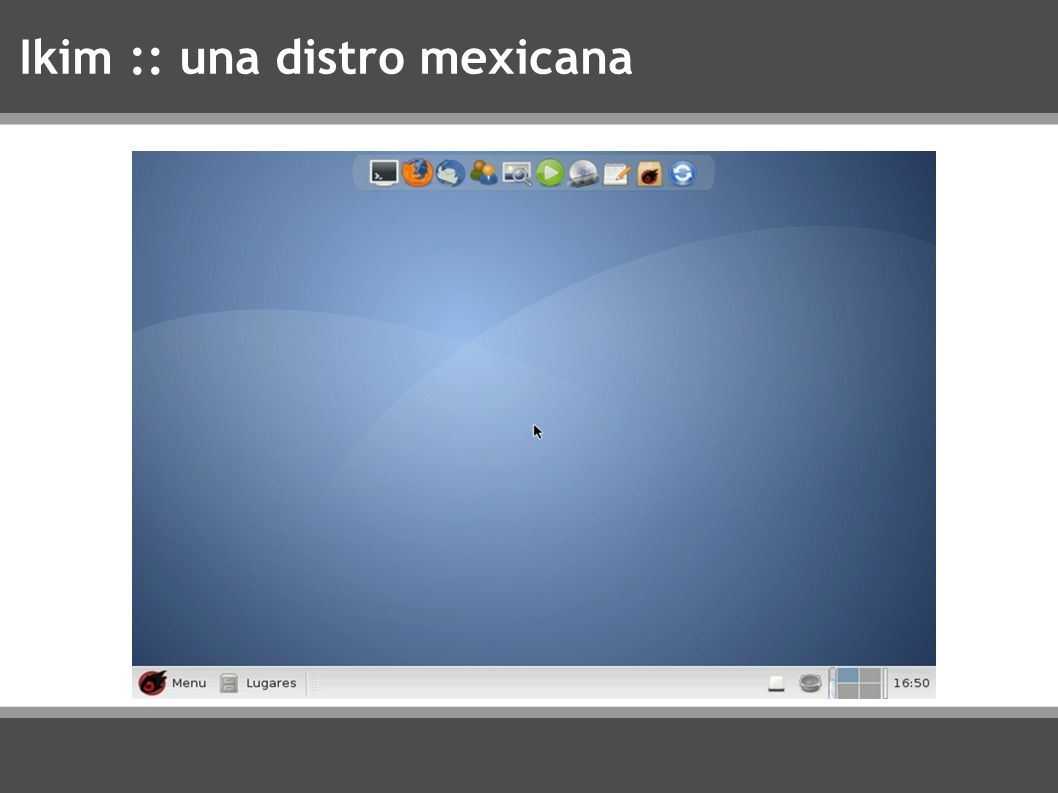Screen dimensions: 1058x793
Task: Click the removable drive tray icon
Action: (x=777, y=684)
